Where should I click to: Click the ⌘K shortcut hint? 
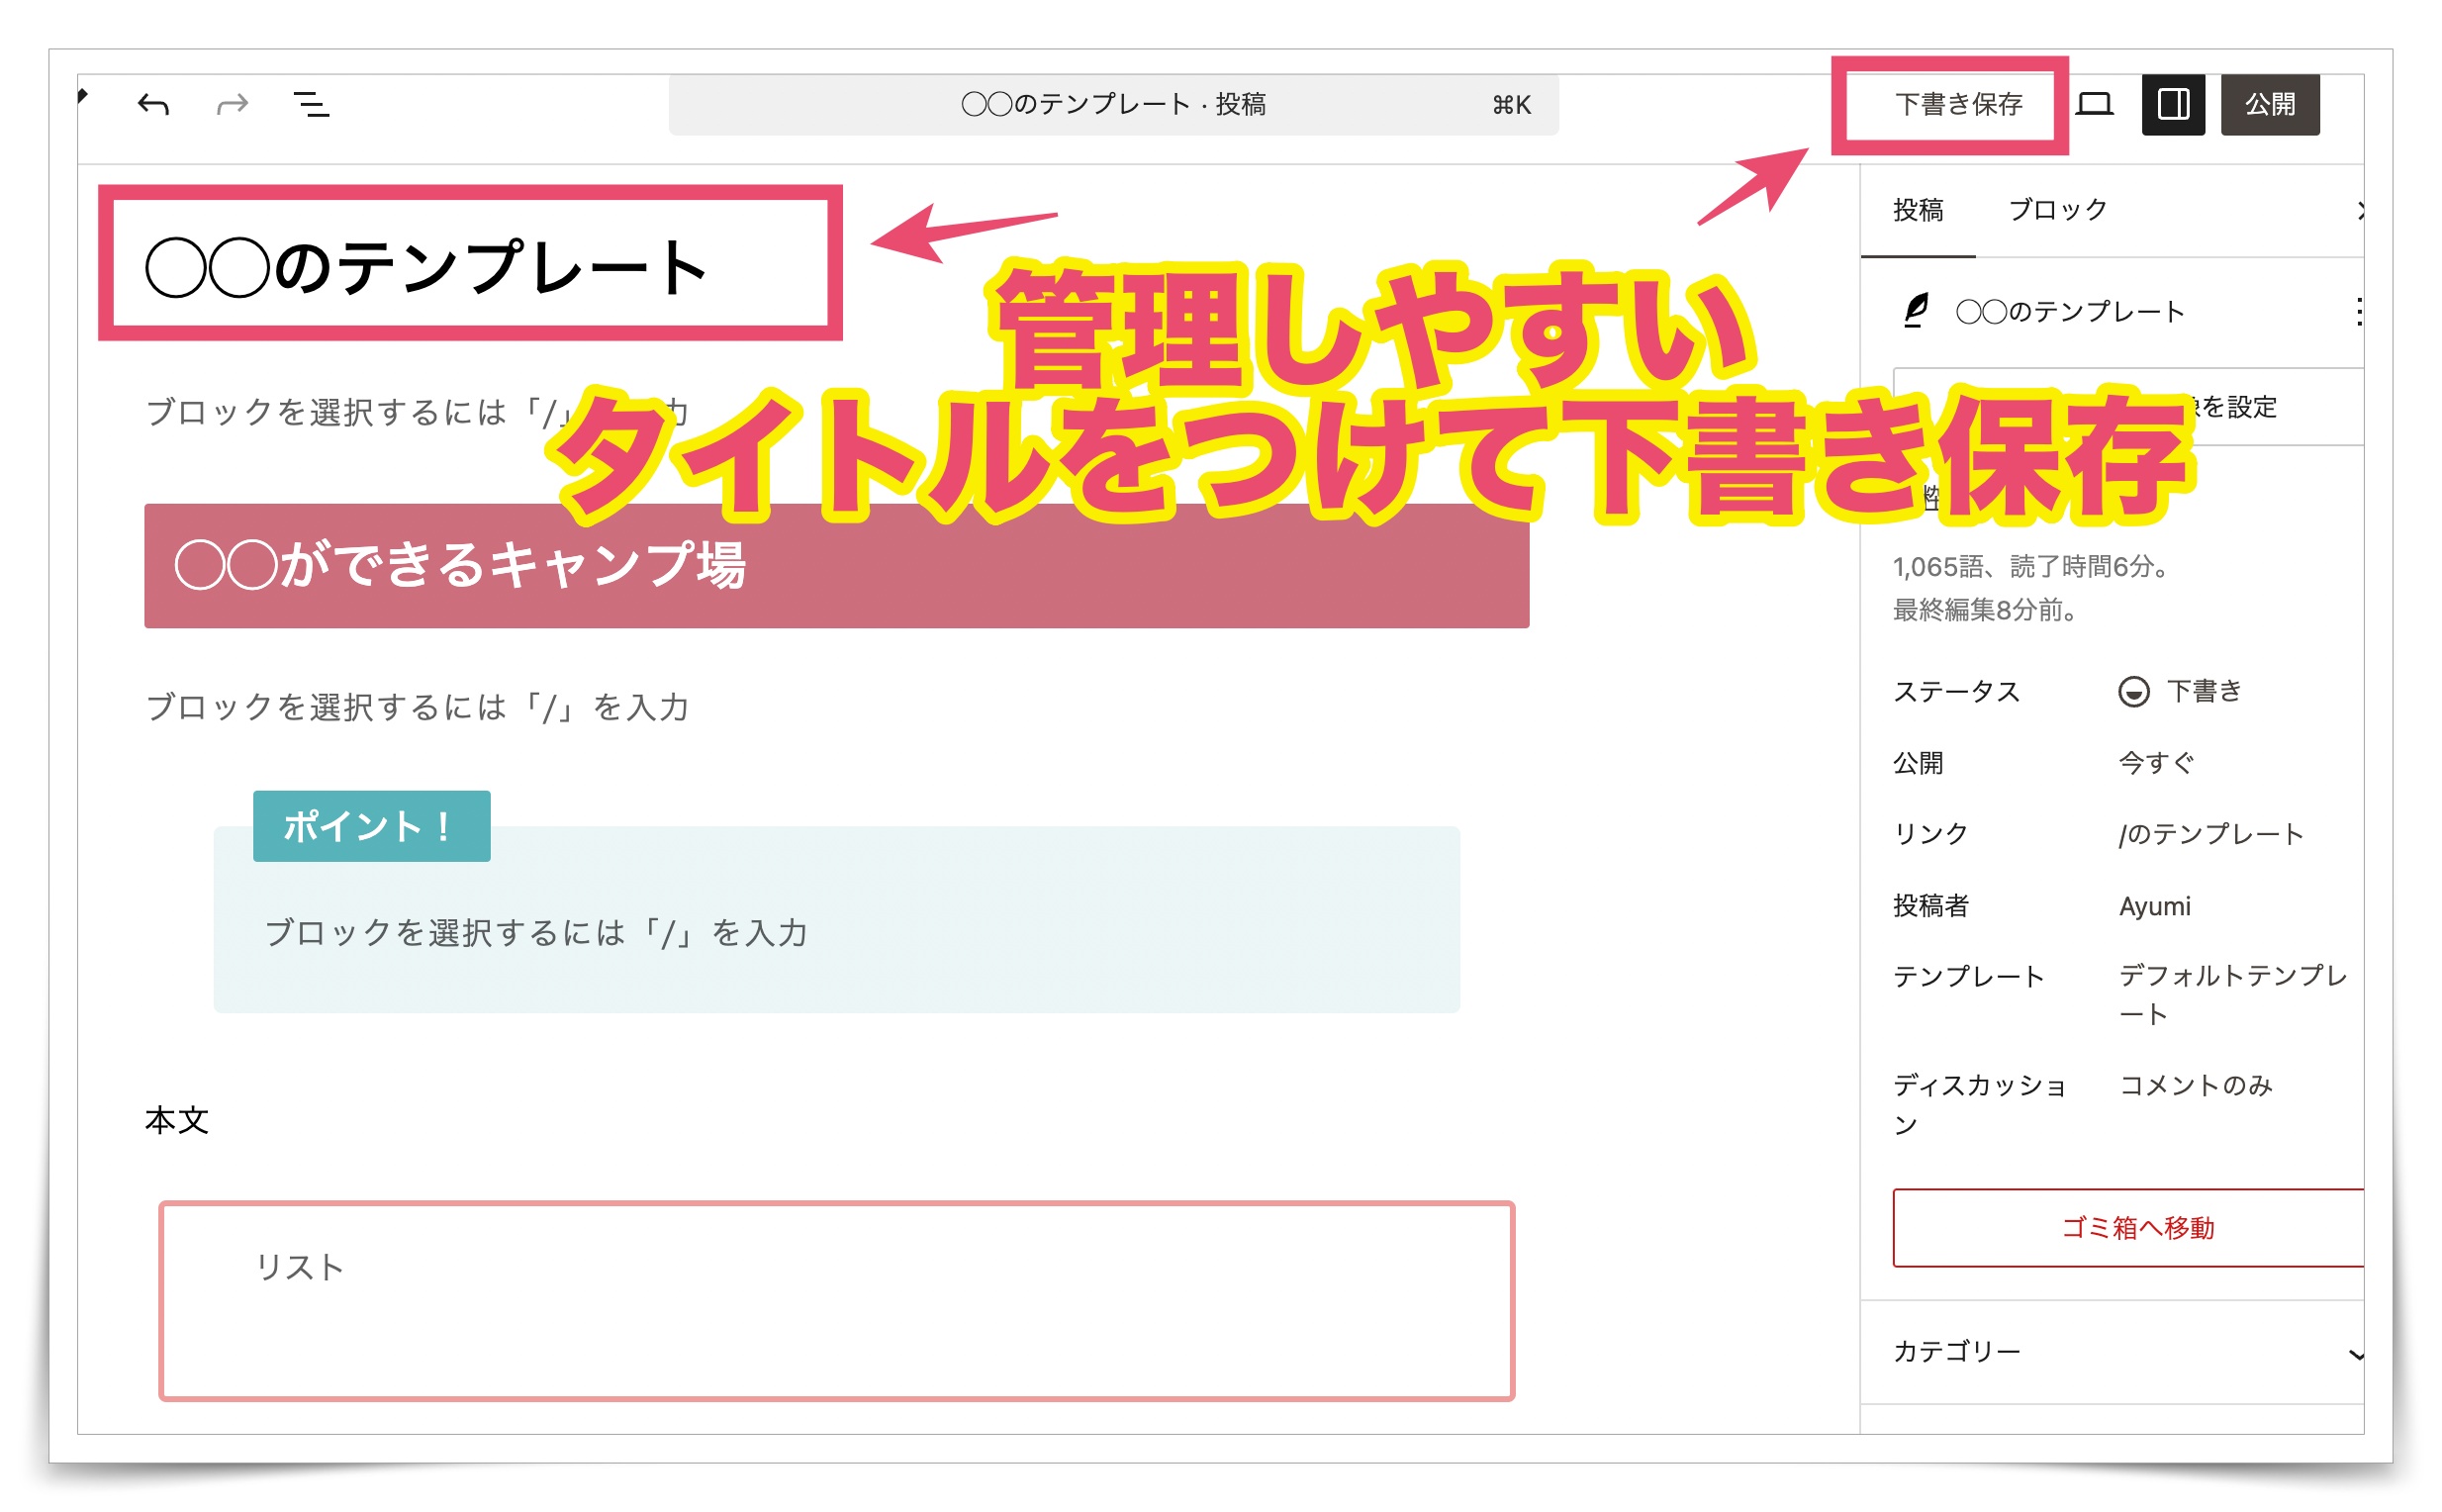click(x=1511, y=105)
